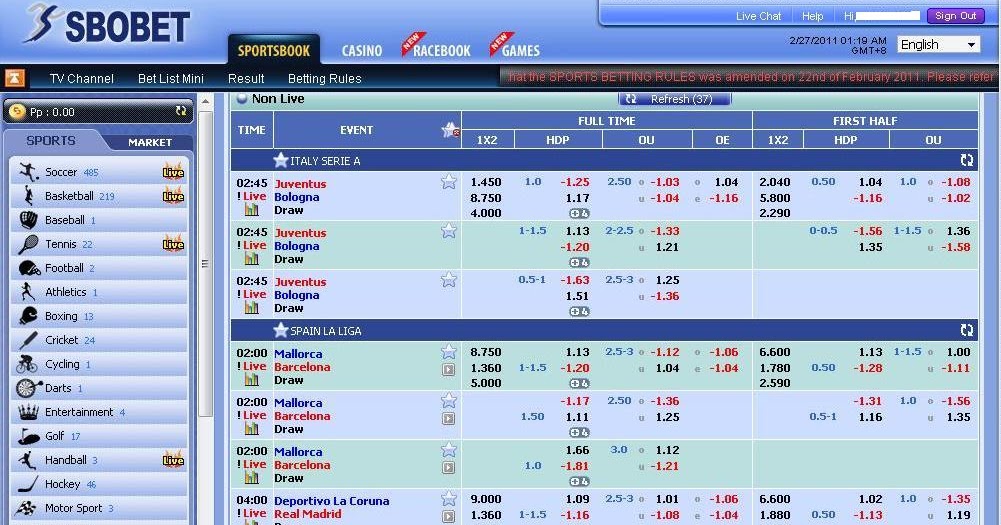The width and height of the screenshot is (1001, 525).
Task: Click the Refresh (37) button
Action: [x=674, y=99]
